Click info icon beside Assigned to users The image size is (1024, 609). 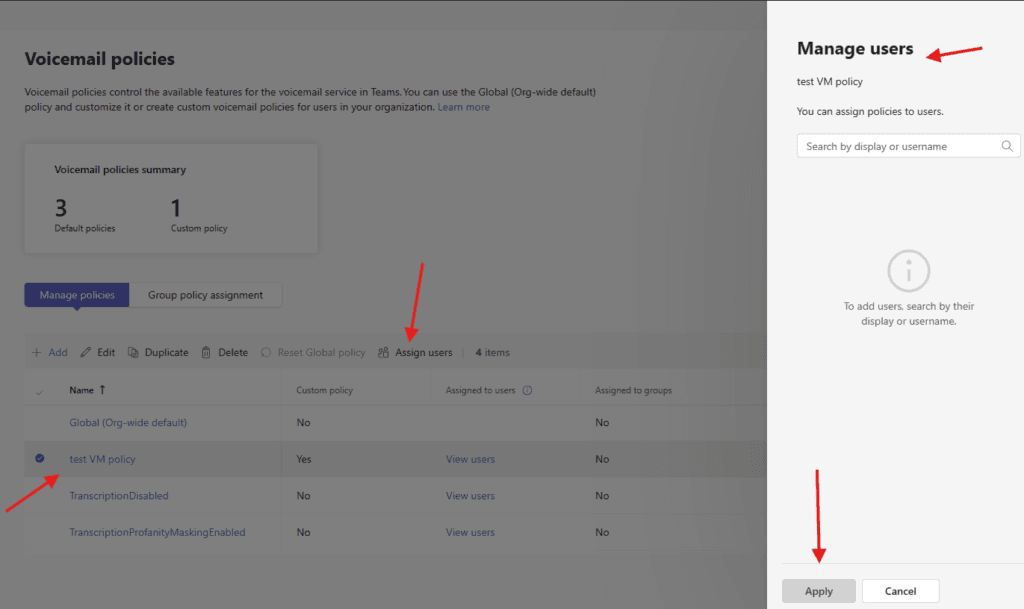click(x=527, y=391)
